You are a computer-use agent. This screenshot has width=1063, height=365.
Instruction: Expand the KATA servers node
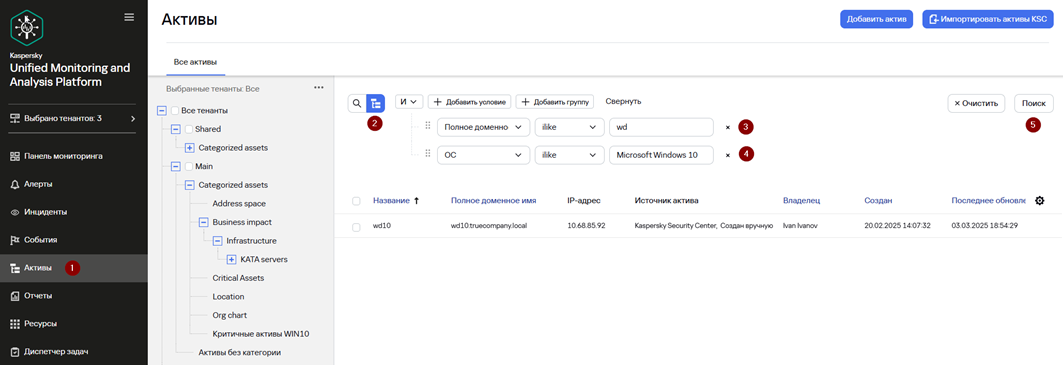(x=231, y=259)
